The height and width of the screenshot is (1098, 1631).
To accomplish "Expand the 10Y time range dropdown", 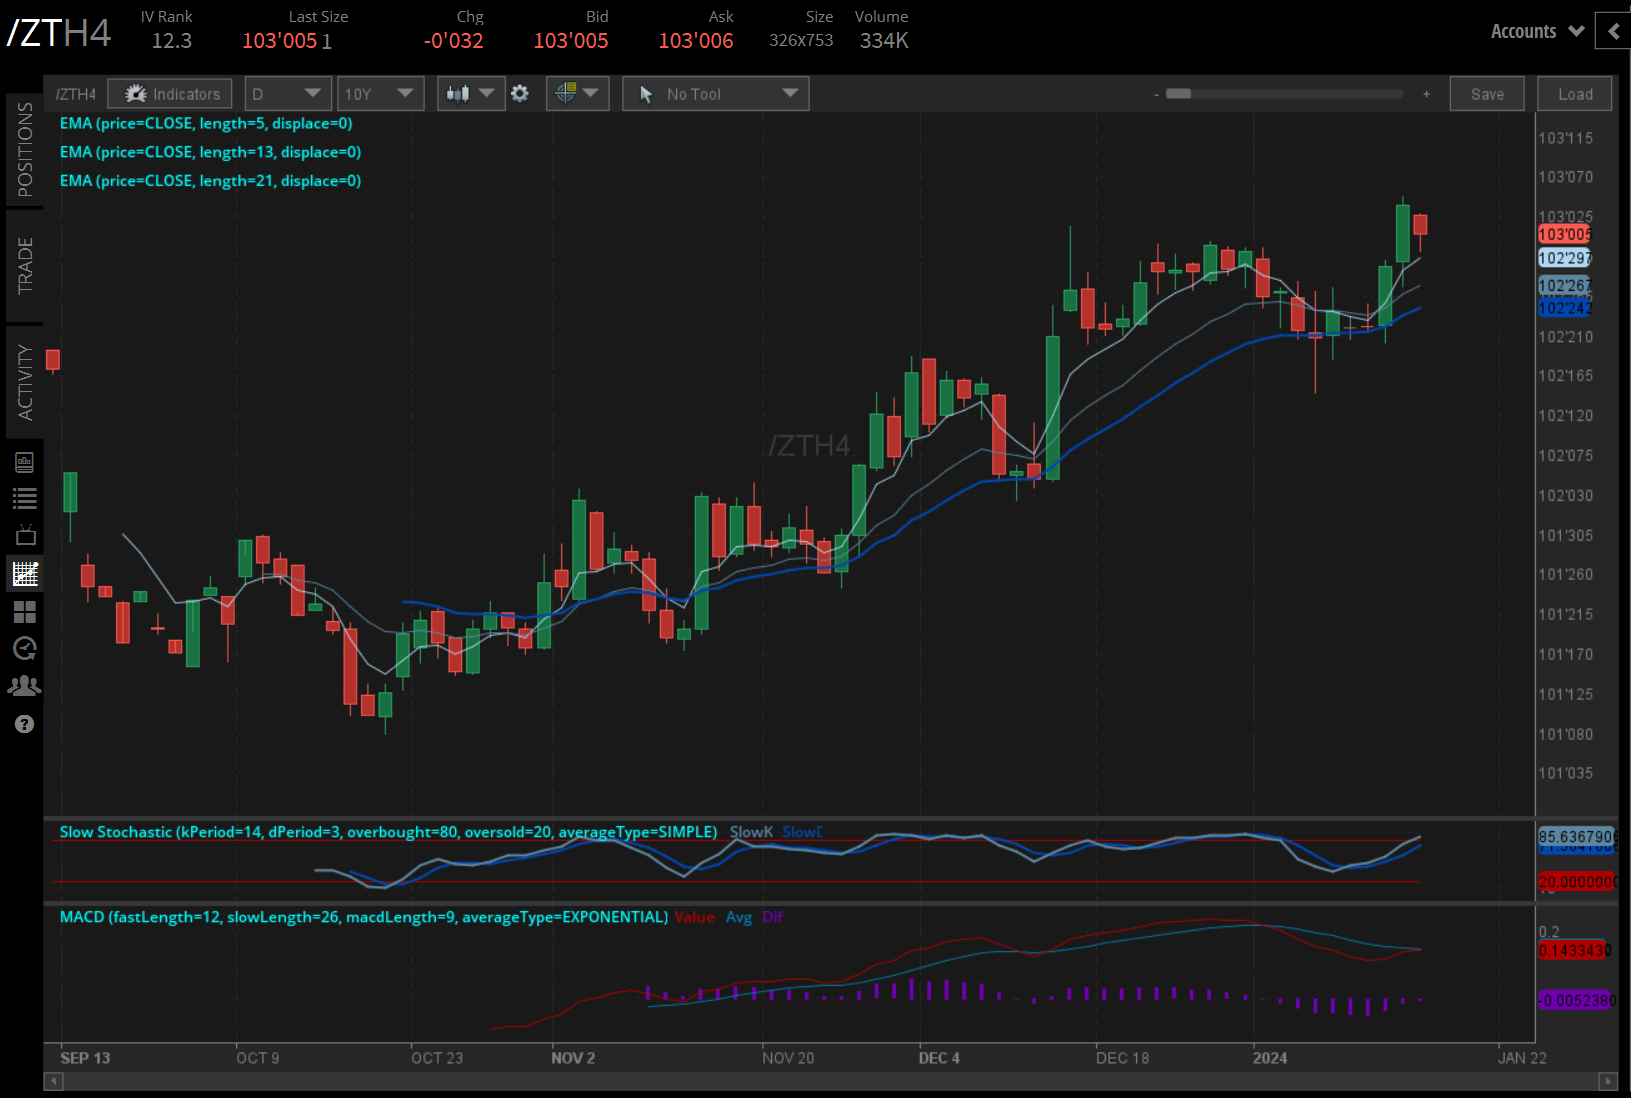I will click(380, 94).
